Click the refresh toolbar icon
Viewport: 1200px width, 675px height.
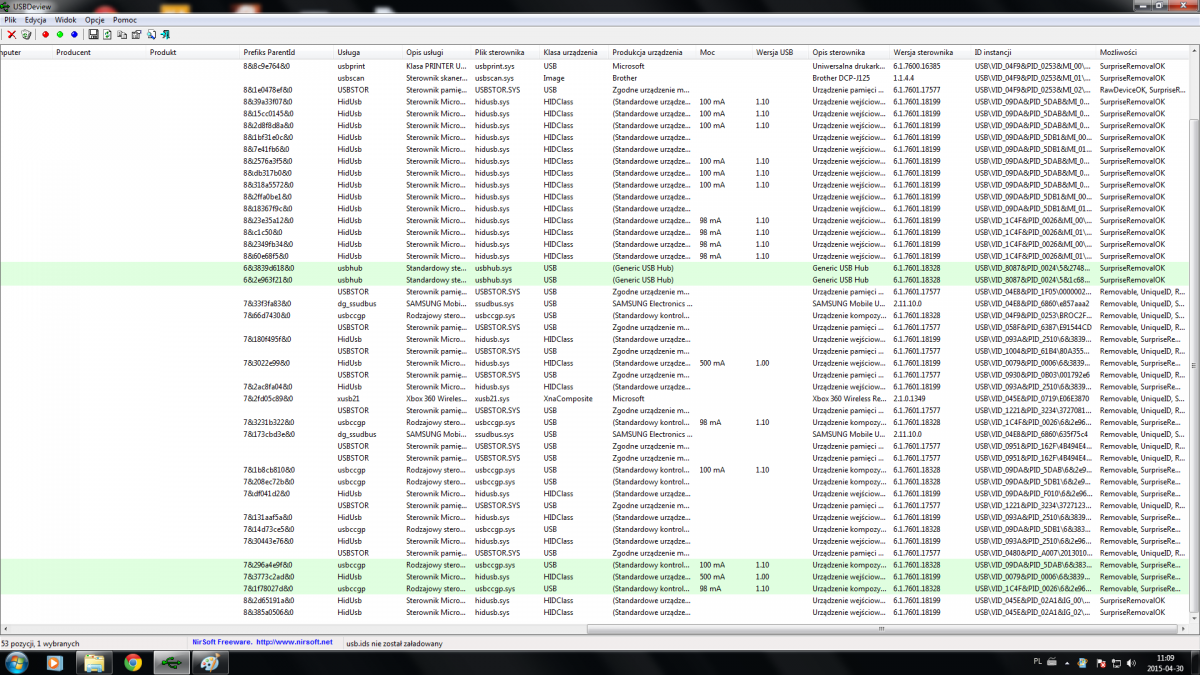[x=106, y=34]
